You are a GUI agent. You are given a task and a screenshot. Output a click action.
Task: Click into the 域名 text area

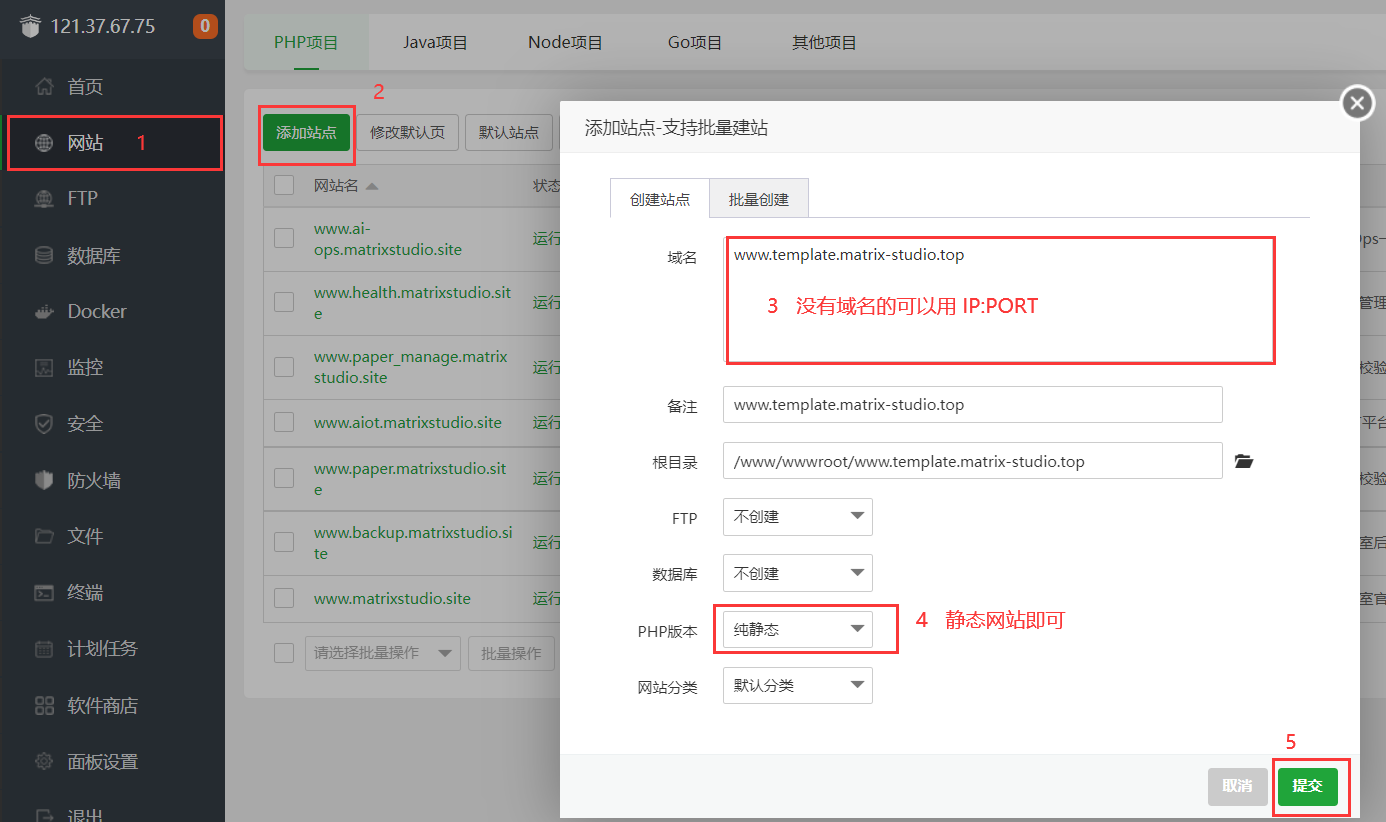click(x=999, y=300)
